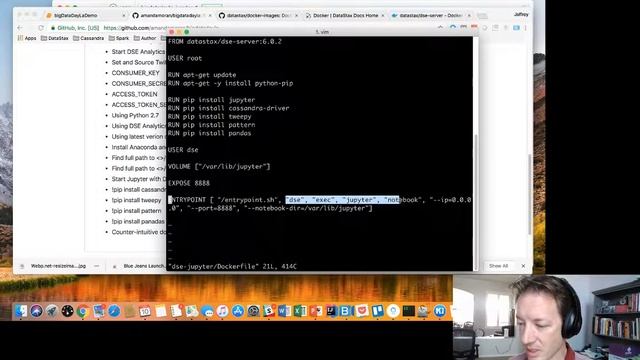This screenshot has height=360, width=640.
Task: Open Microsoft Excel from the dock
Action: pos(300,311)
